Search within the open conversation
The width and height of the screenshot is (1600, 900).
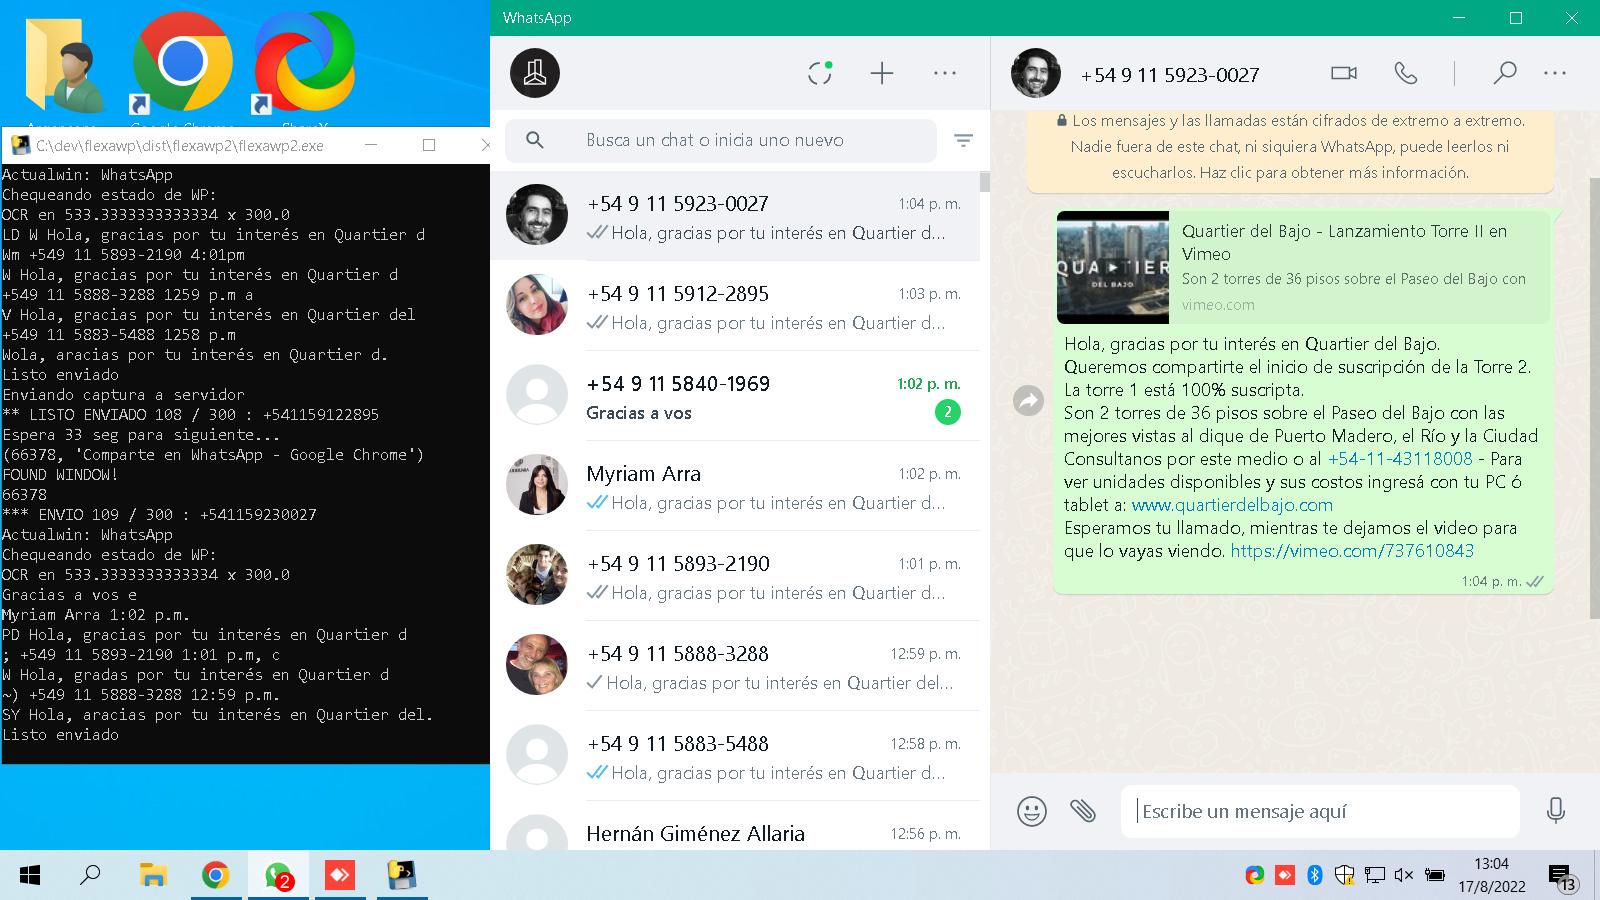click(x=1505, y=73)
